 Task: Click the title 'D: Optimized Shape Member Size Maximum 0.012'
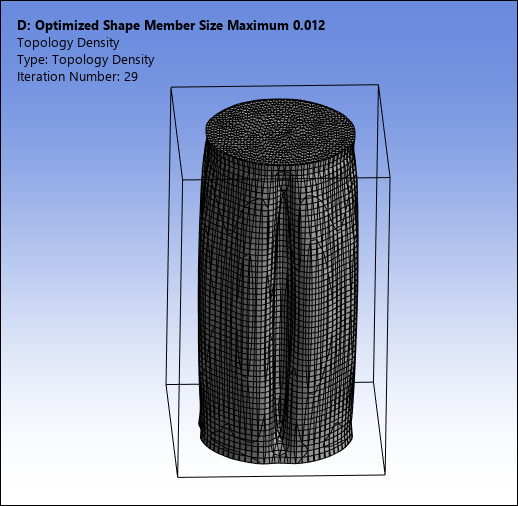[x=171, y=26]
